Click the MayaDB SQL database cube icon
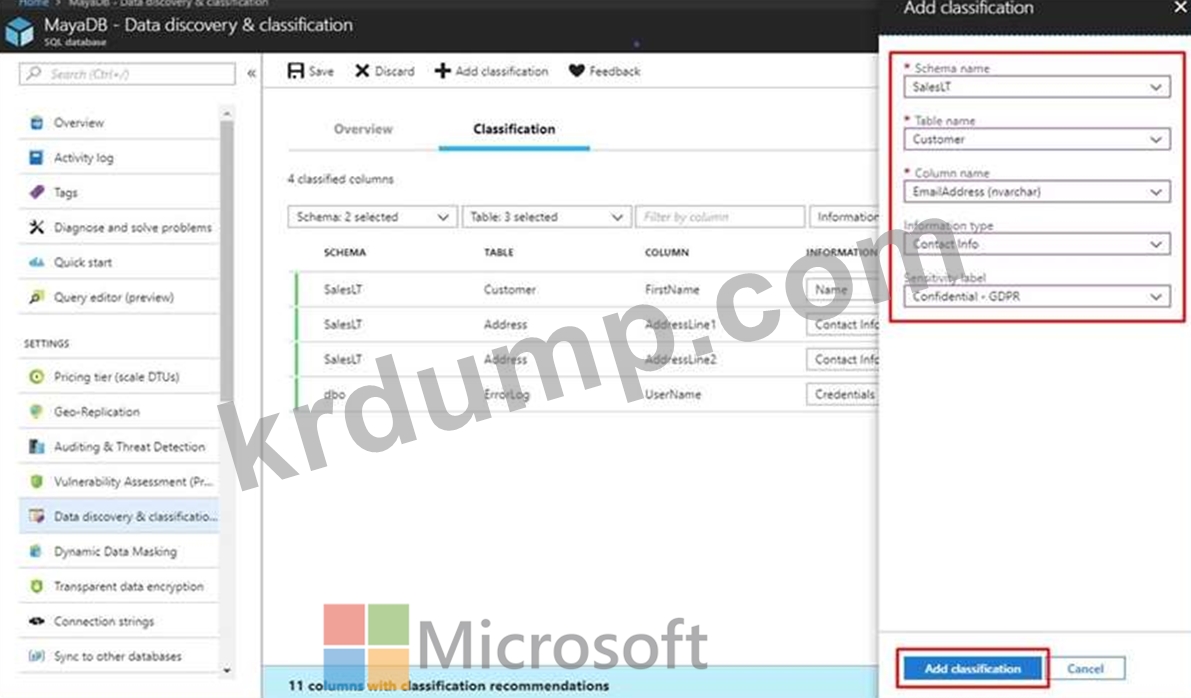This screenshot has height=698, width=1191. [x=19, y=31]
